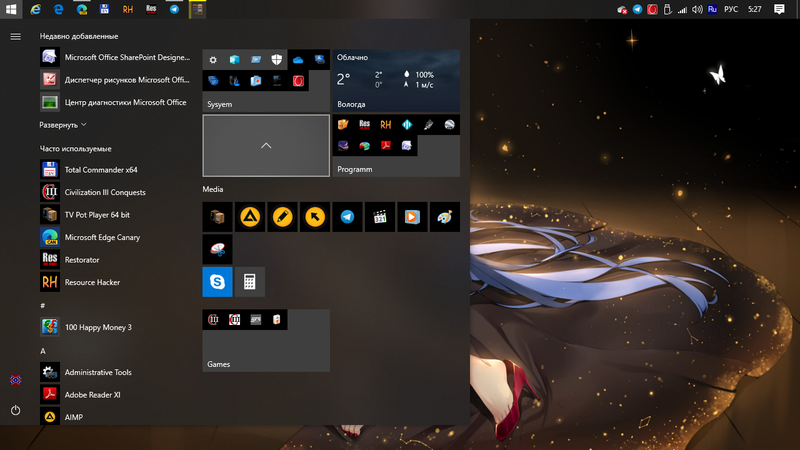
Task: Switch input language via РУС indicator
Action: point(731,9)
